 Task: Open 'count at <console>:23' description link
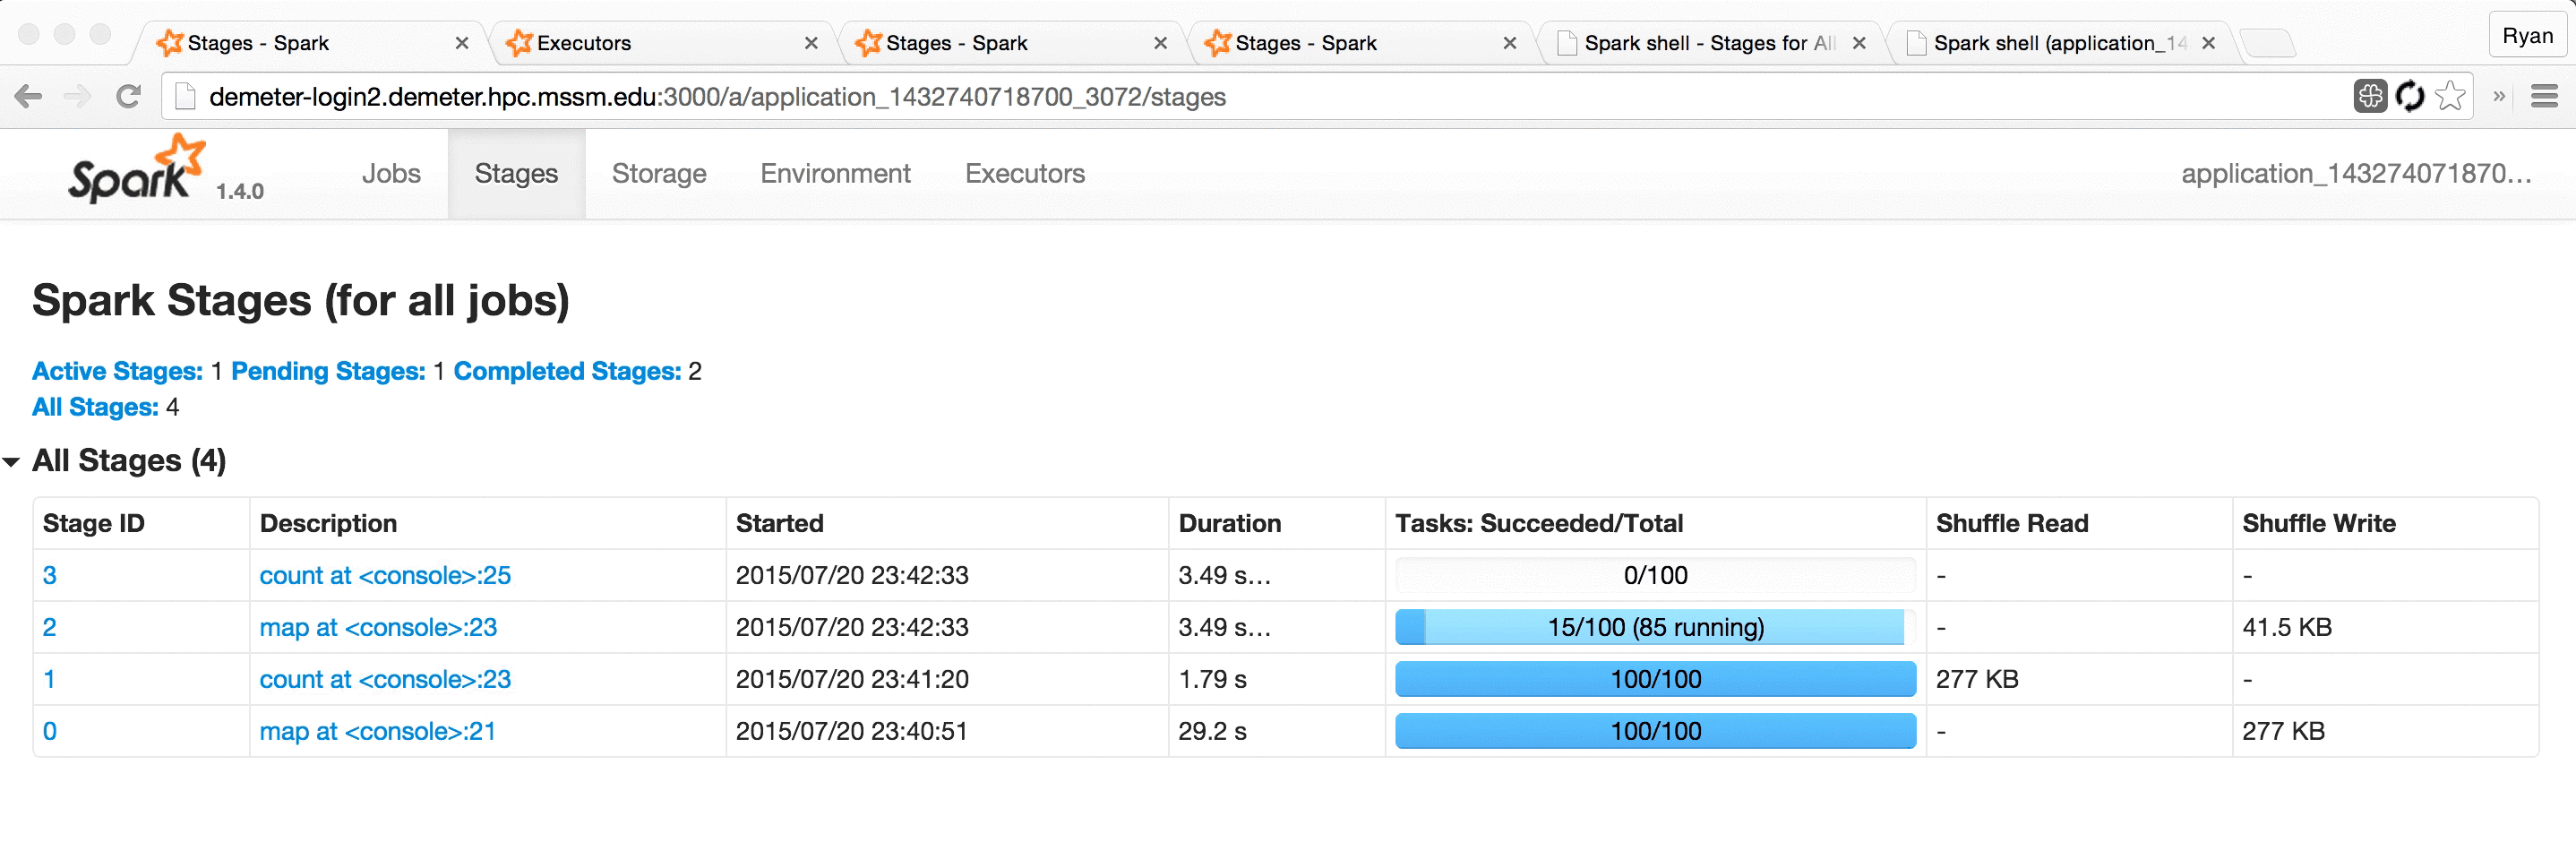(x=385, y=679)
